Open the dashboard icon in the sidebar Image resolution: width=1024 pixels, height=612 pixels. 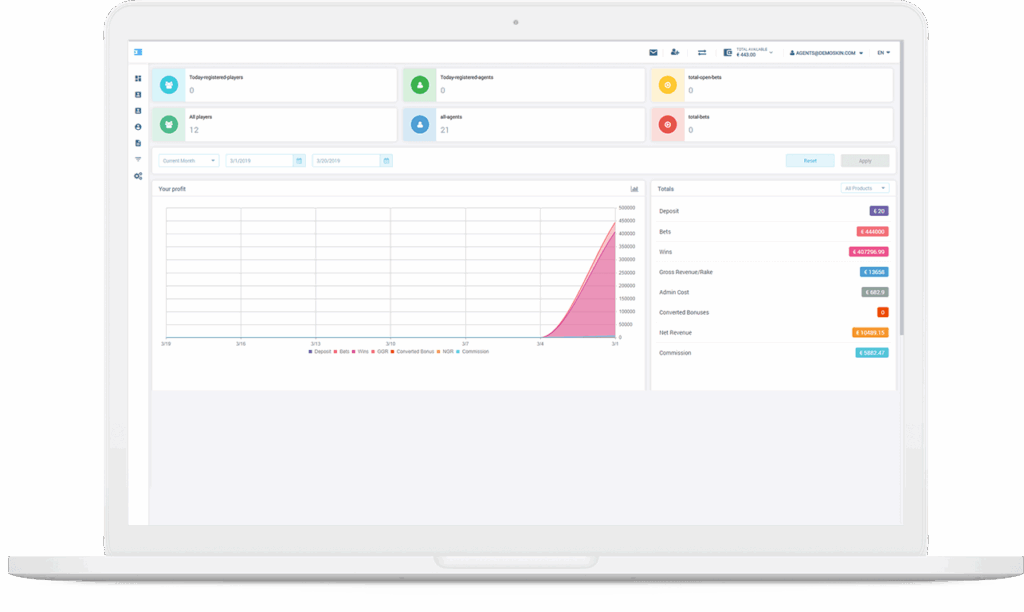(138, 78)
